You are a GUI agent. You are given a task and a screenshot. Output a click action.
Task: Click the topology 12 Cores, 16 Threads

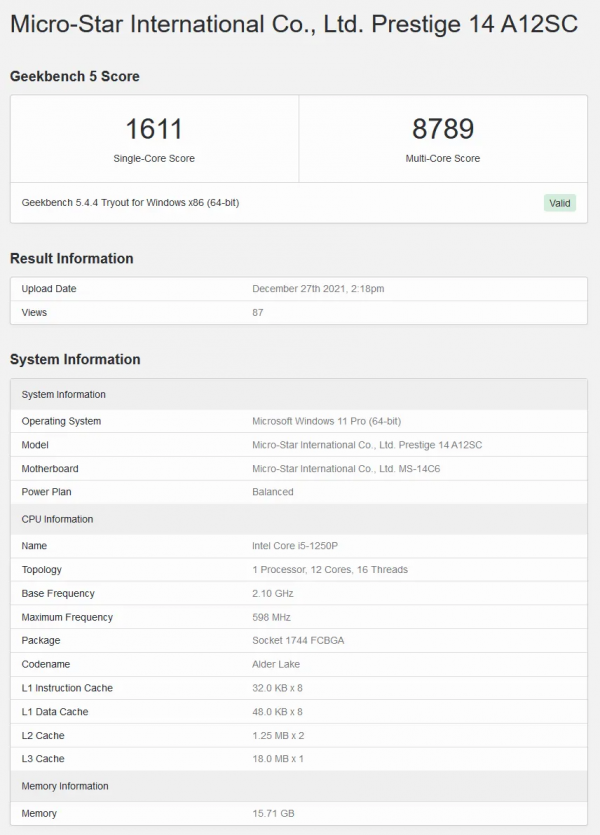[x=330, y=570]
